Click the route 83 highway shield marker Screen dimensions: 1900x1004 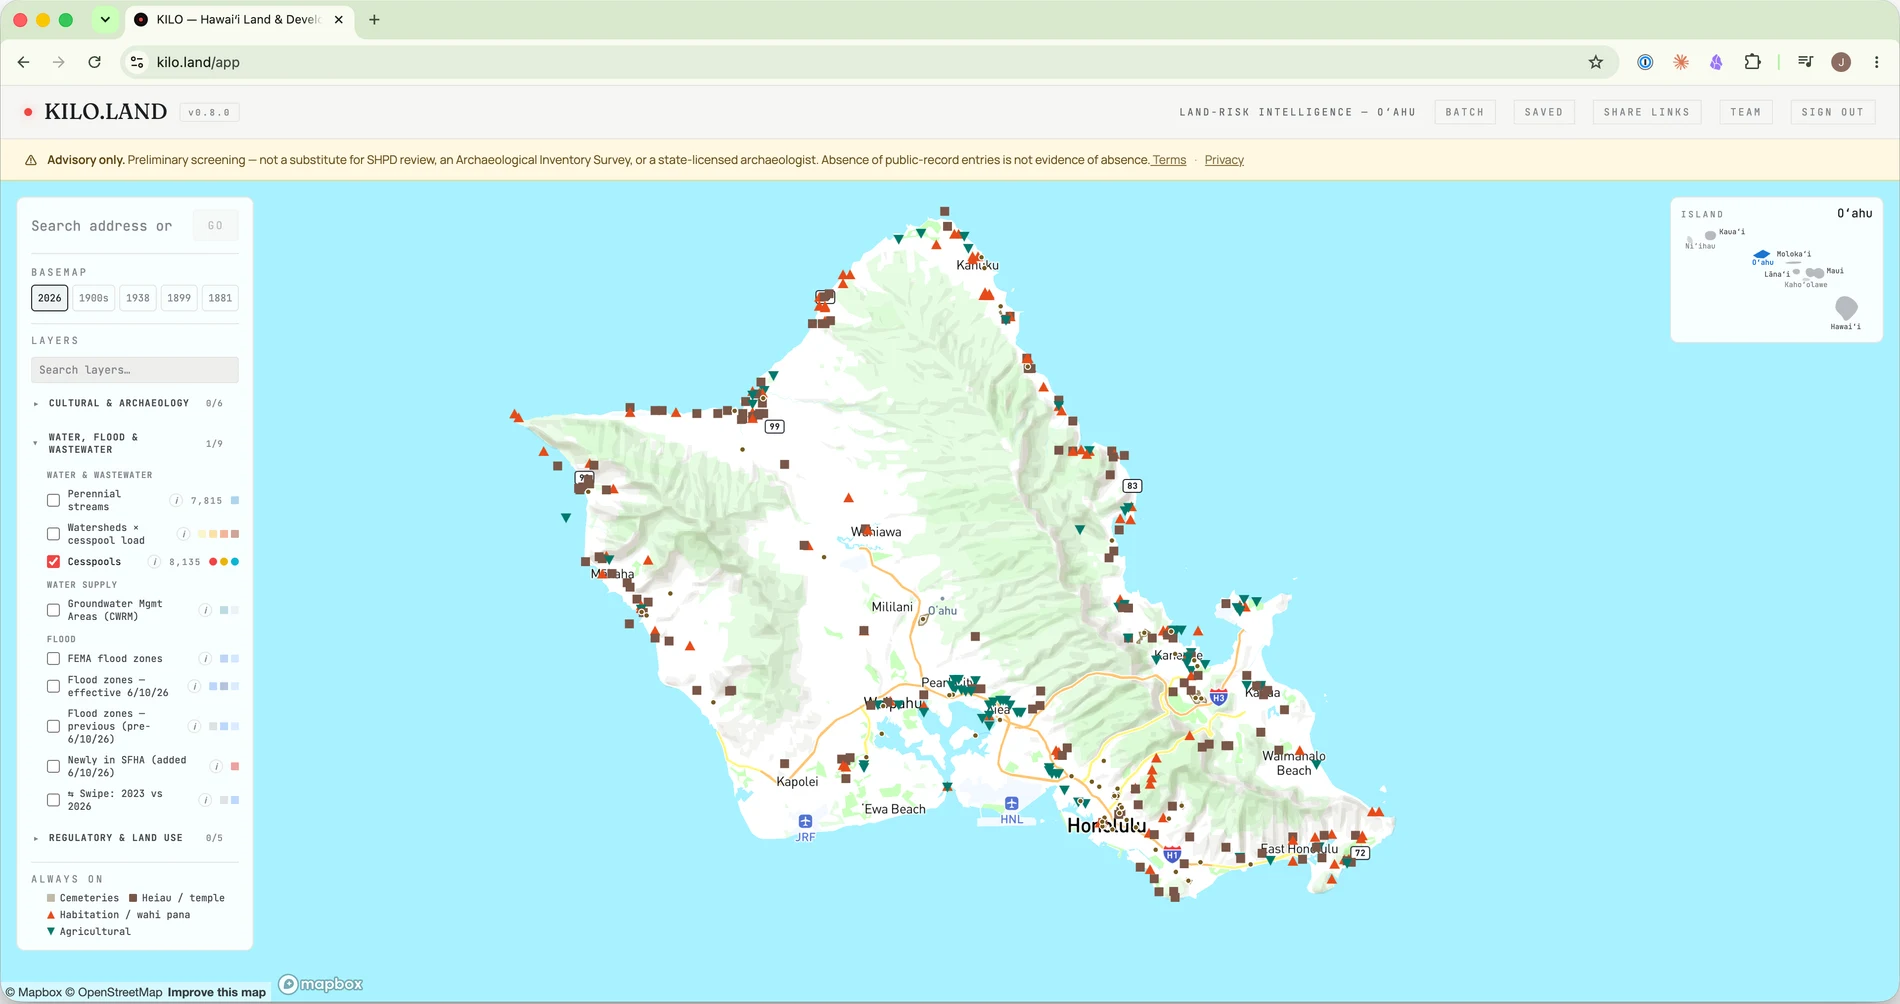point(1132,486)
